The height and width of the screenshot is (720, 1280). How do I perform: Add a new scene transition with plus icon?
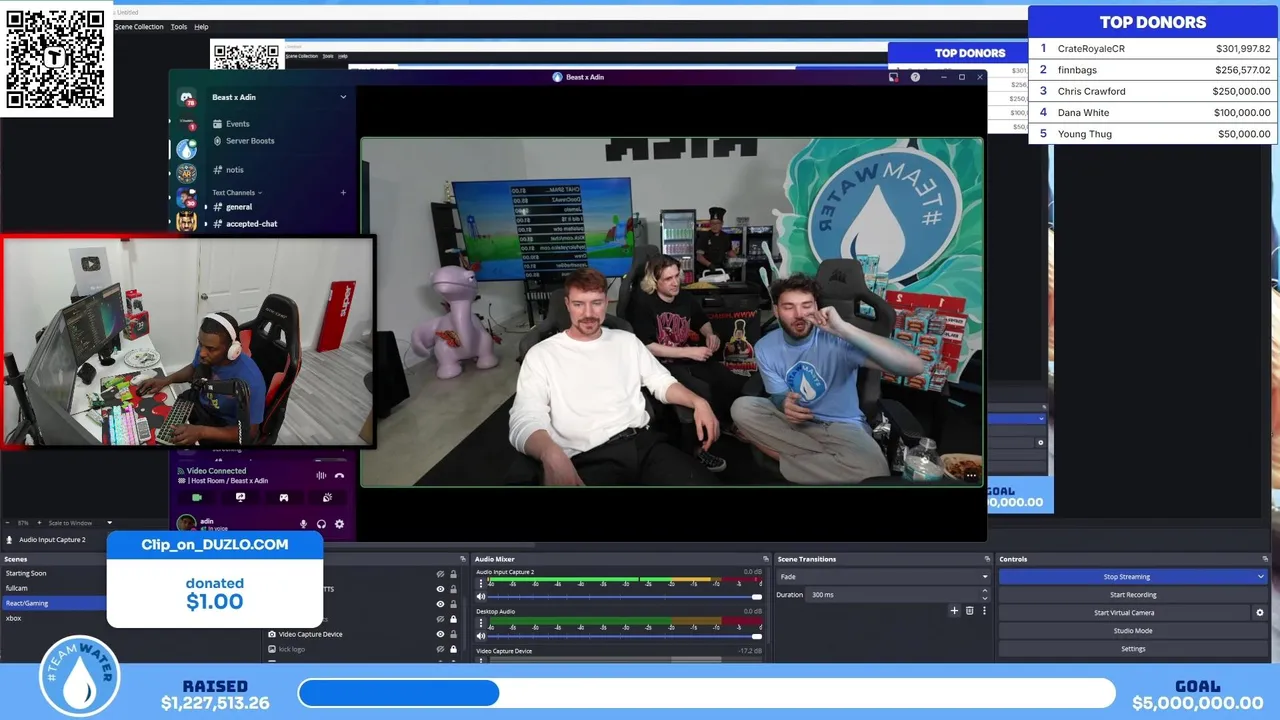(x=954, y=610)
